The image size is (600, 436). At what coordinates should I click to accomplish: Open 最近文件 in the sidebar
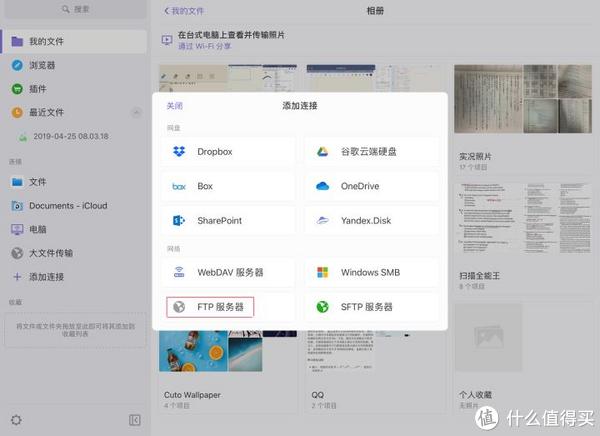tap(75, 112)
